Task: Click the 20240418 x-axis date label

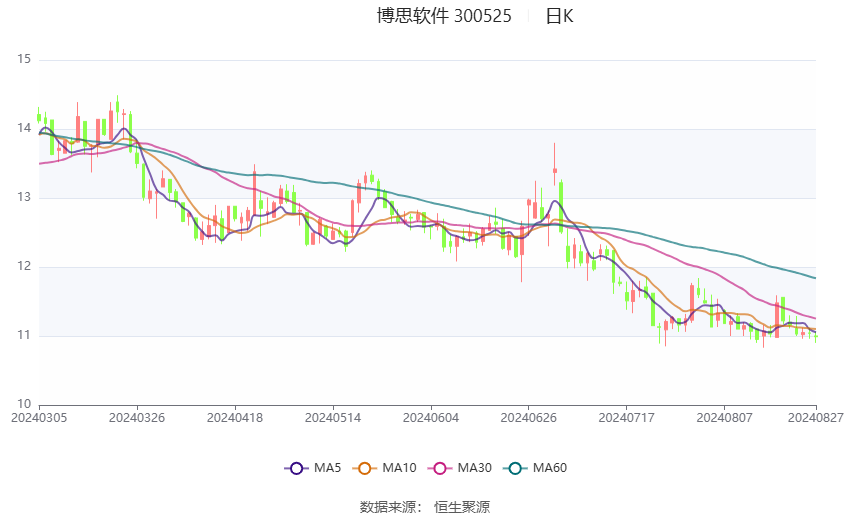Action: [235, 418]
